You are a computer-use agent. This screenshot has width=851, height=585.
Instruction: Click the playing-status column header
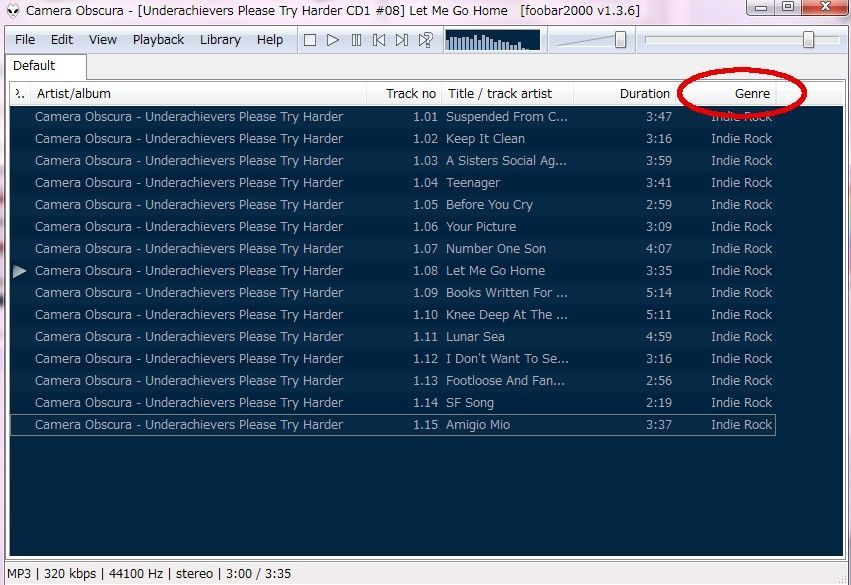20,93
